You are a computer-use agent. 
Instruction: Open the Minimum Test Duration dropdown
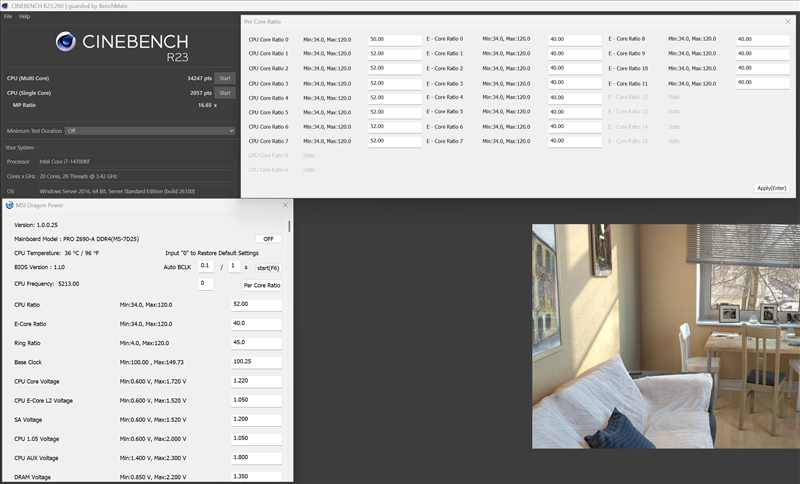point(150,131)
